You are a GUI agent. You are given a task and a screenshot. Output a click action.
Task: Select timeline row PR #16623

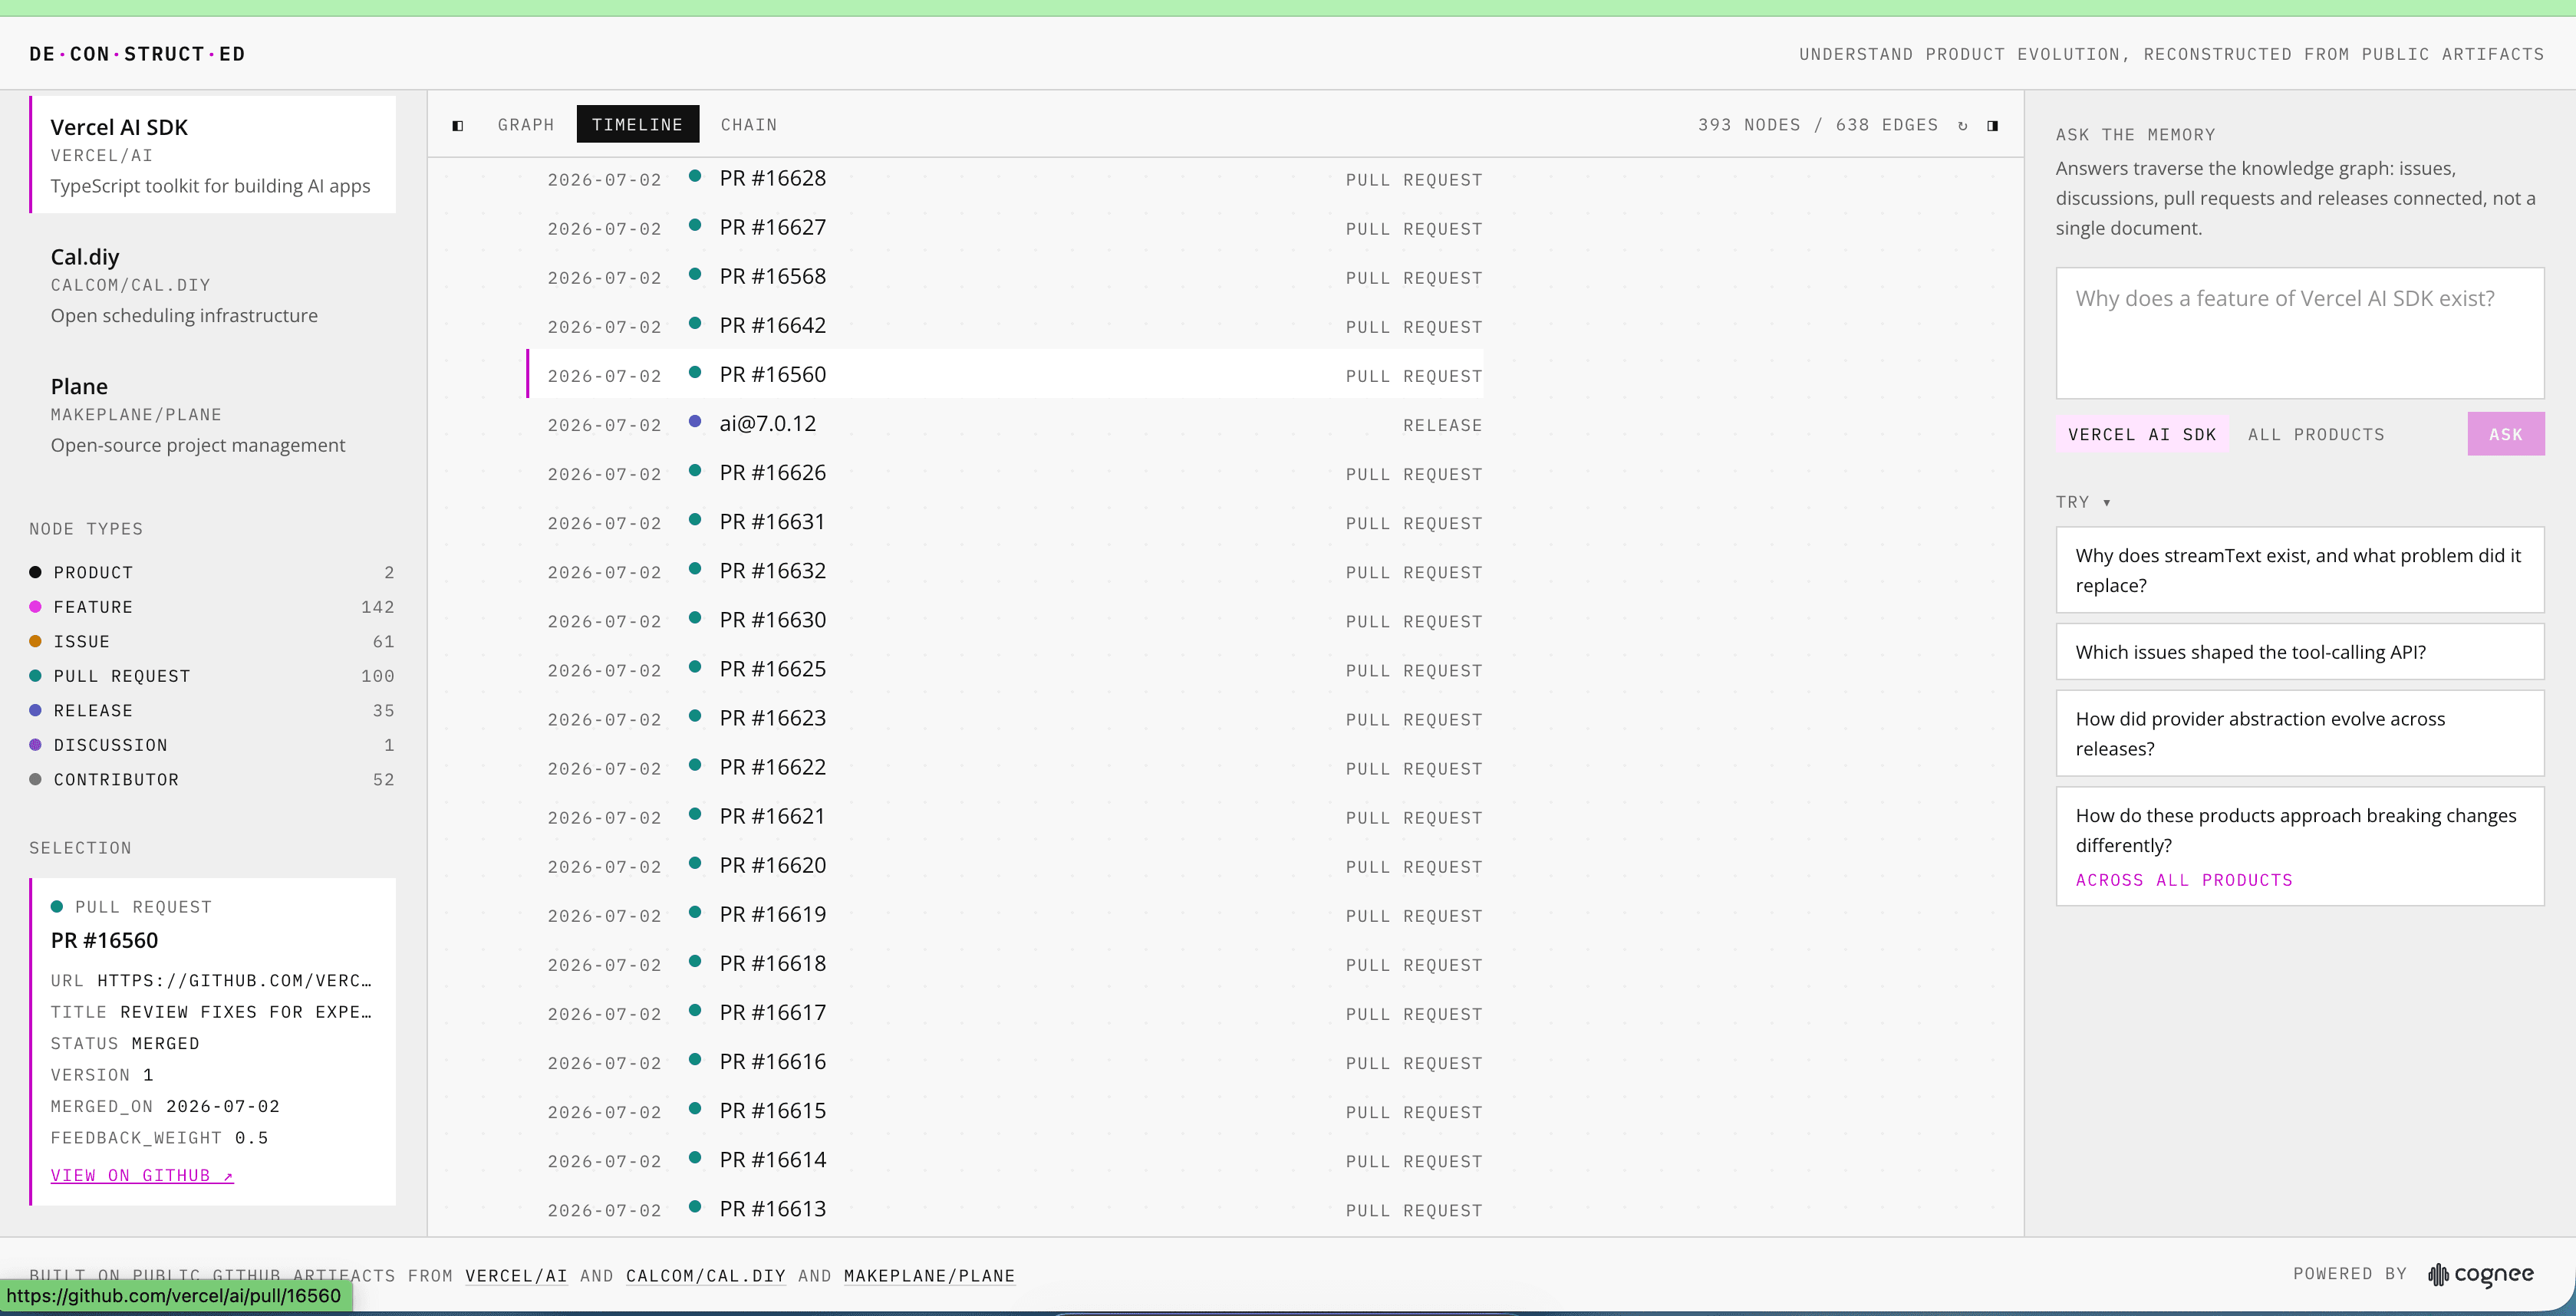[x=1005, y=717]
